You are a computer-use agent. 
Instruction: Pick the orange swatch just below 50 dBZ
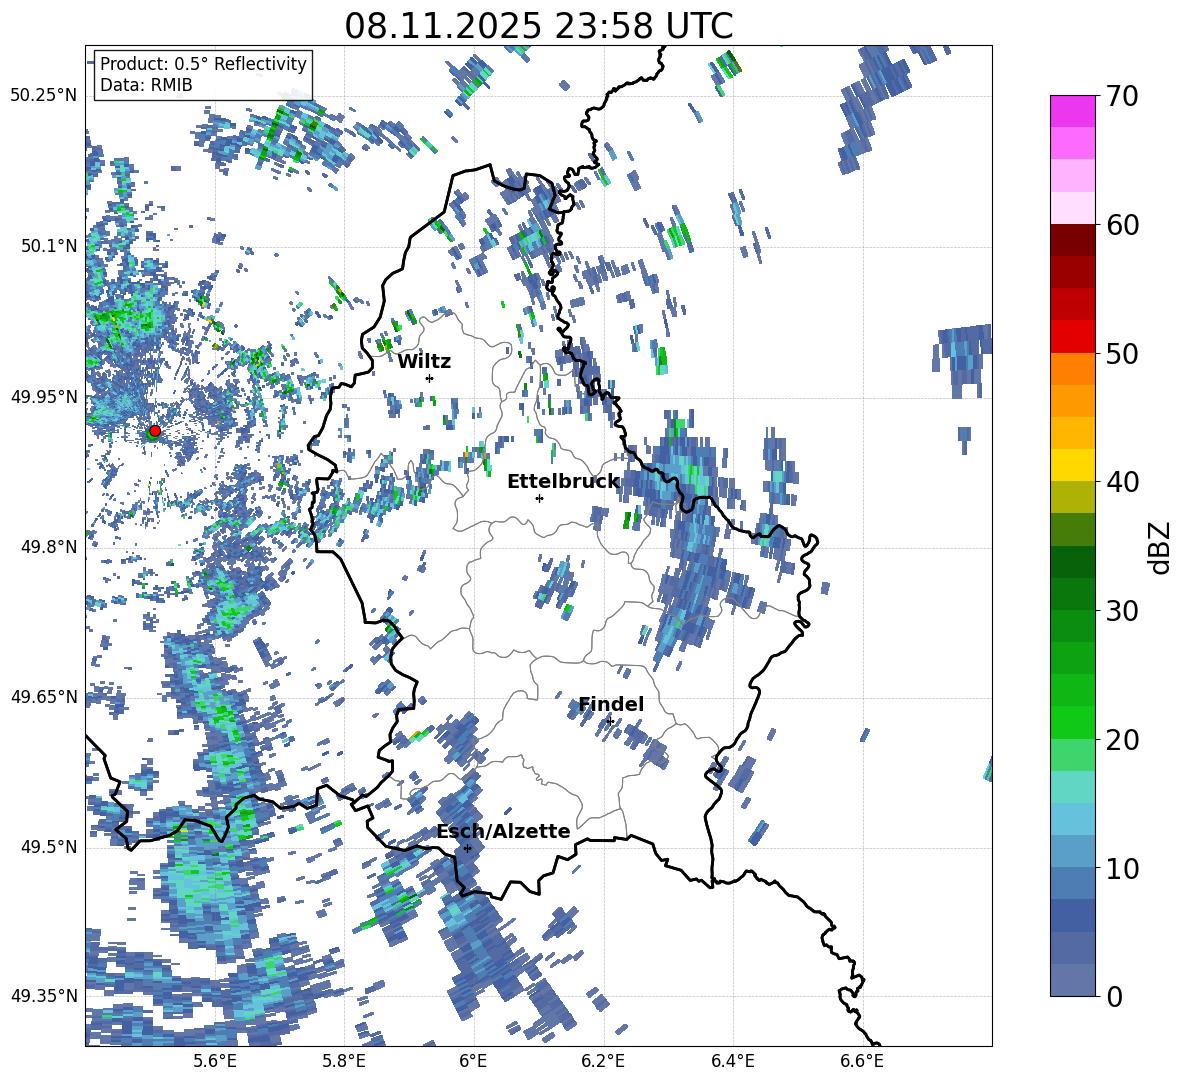[1072, 368]
